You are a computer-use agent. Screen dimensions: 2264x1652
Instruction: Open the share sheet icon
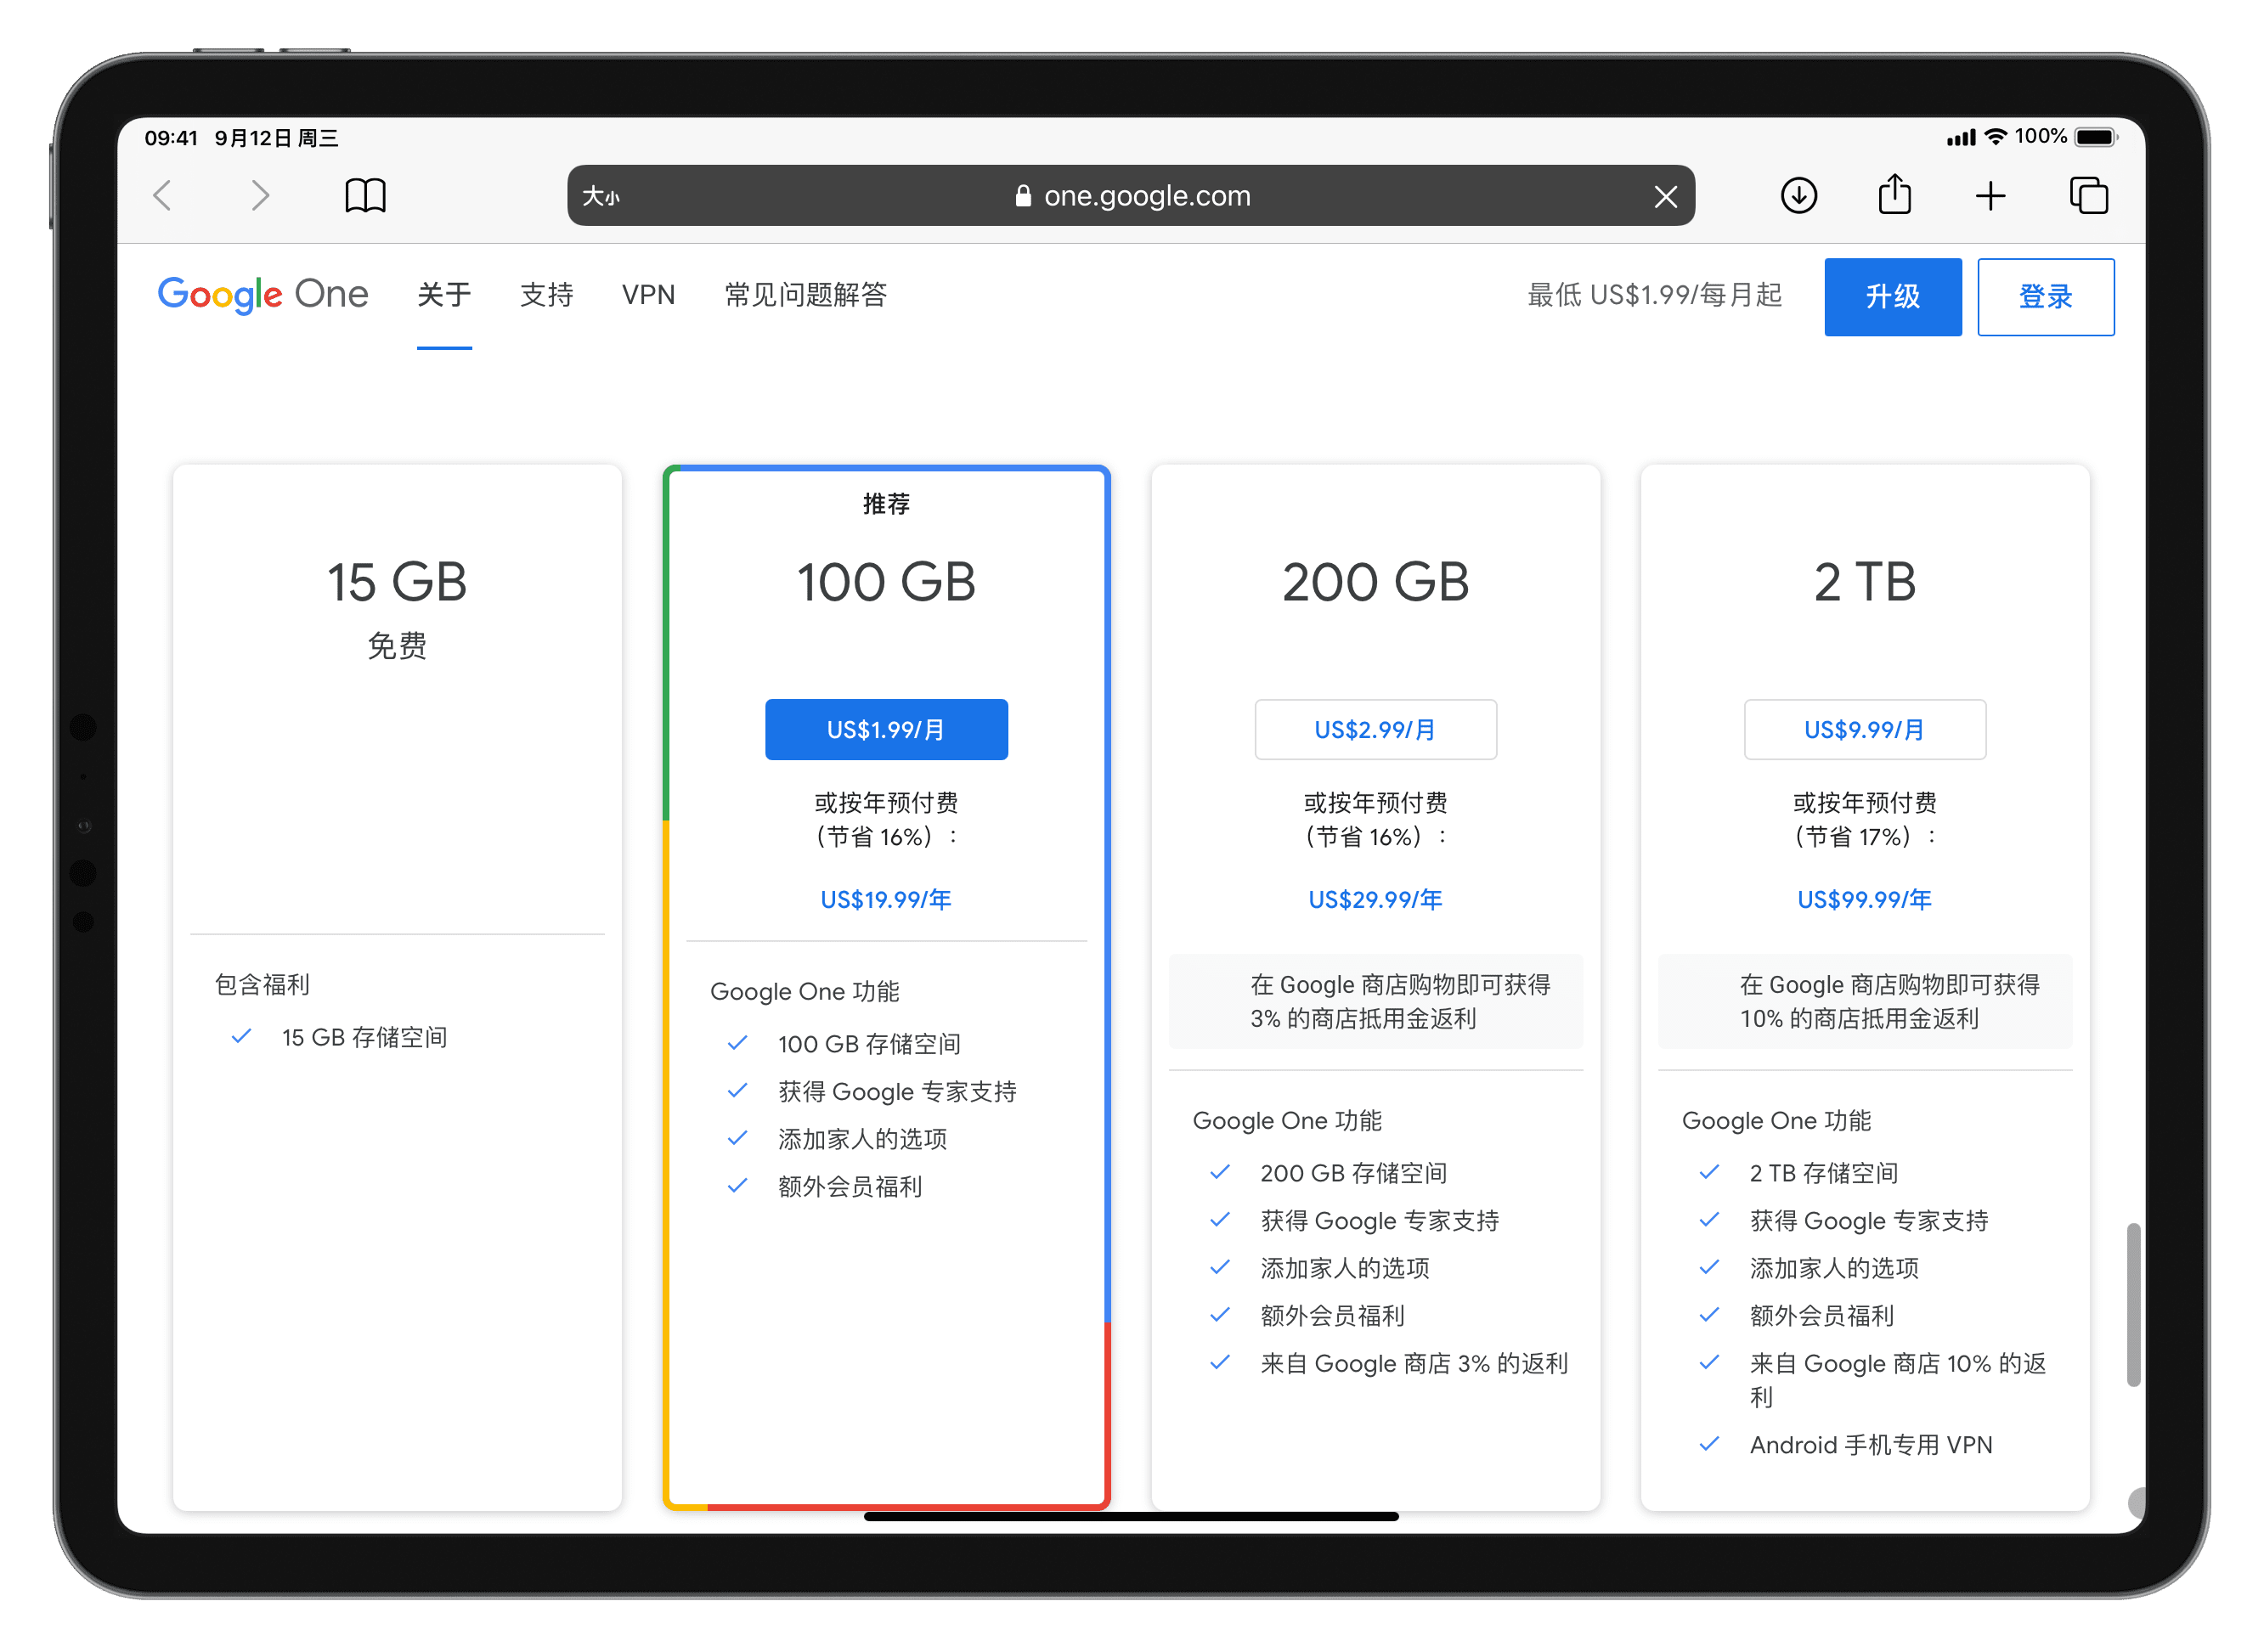coord(1894,193)
